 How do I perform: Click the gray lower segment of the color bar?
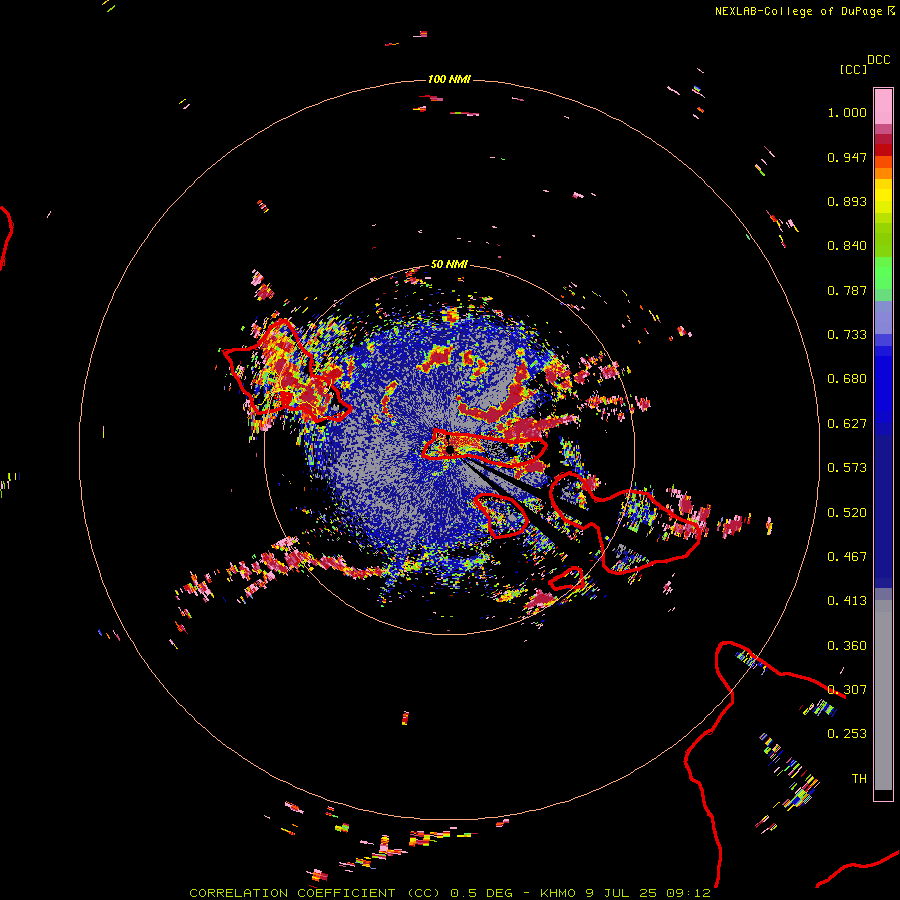883,695
